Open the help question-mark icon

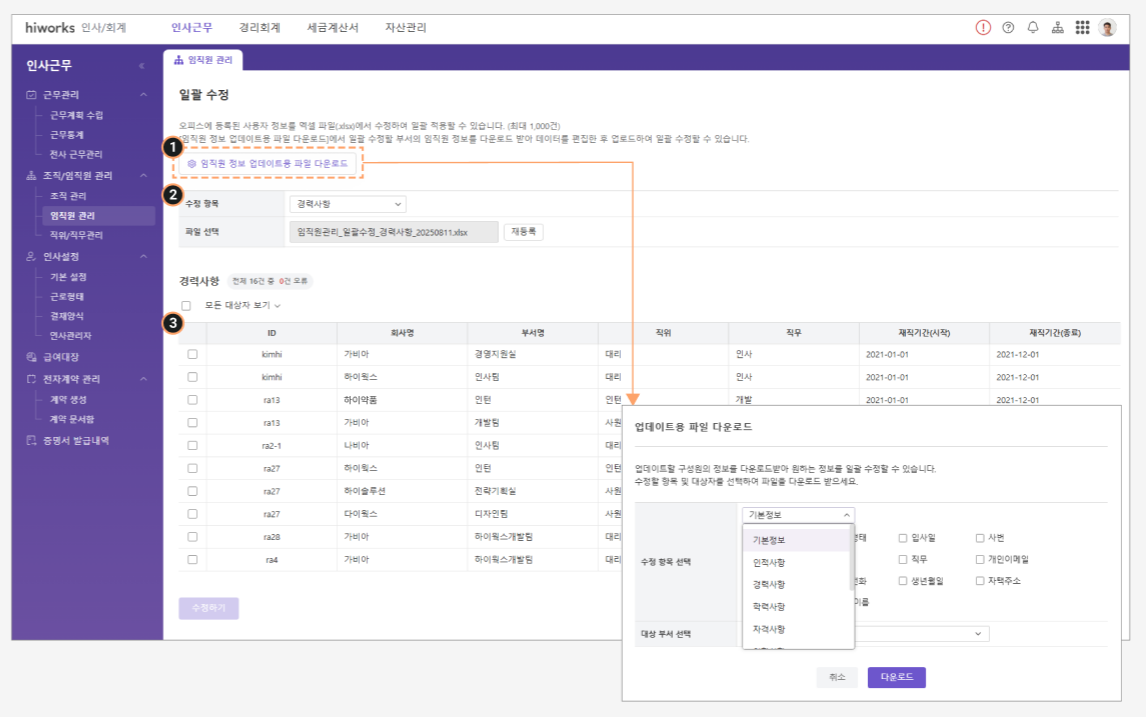[1008, 28]
